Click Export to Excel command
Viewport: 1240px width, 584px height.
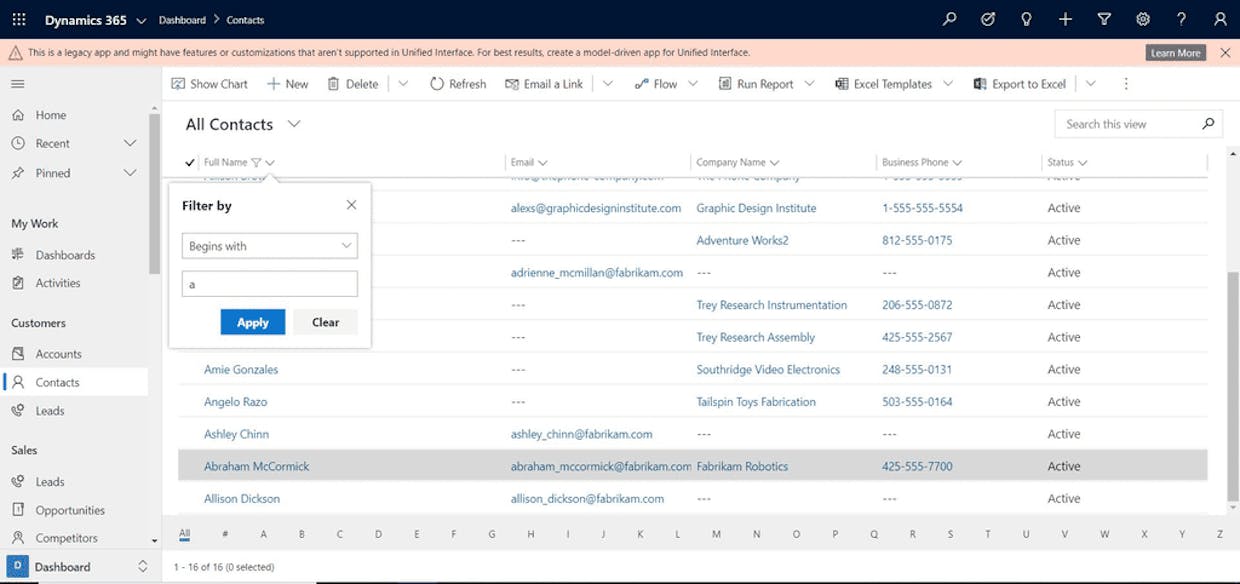pos(1020,84)
